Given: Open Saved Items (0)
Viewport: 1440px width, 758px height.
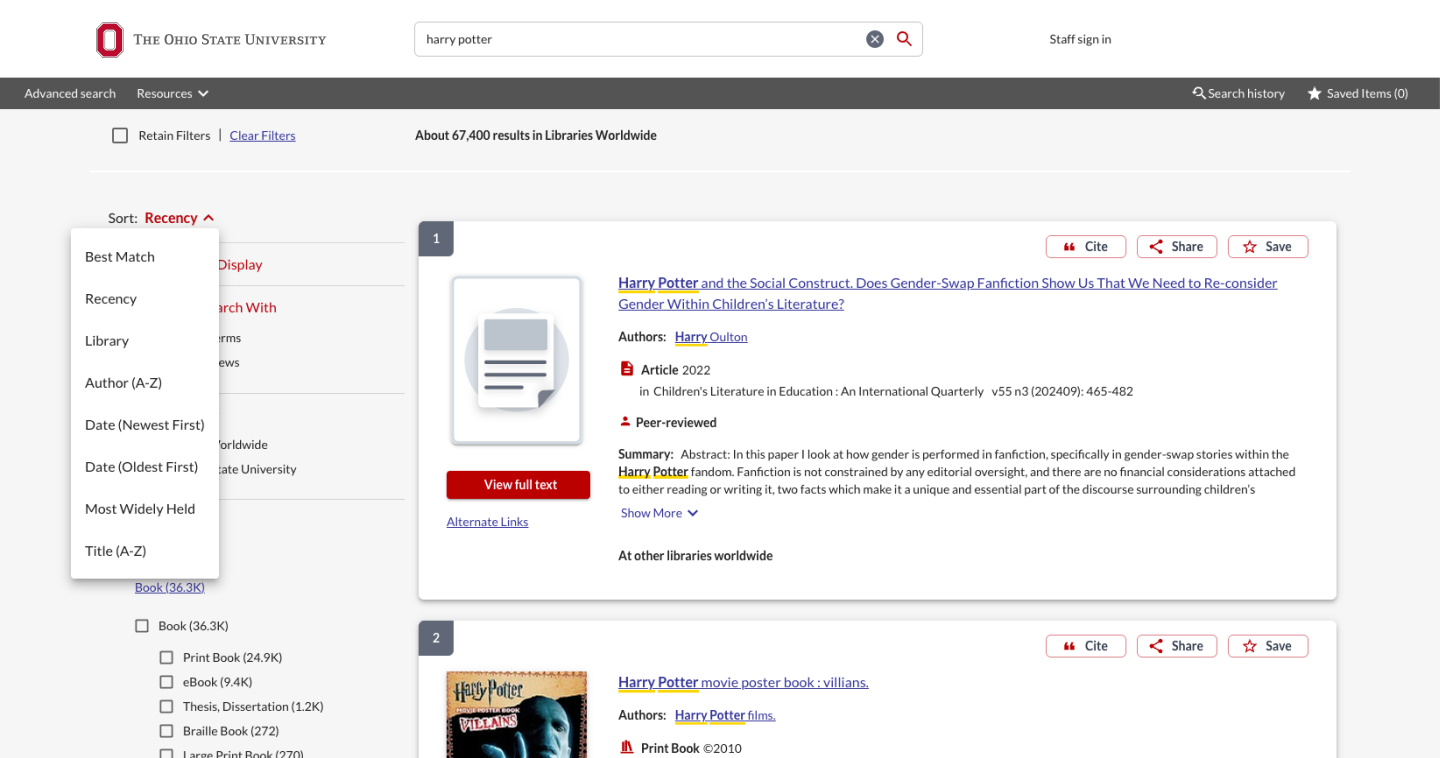Looking at the screenshot, I should click(1357, 93).
